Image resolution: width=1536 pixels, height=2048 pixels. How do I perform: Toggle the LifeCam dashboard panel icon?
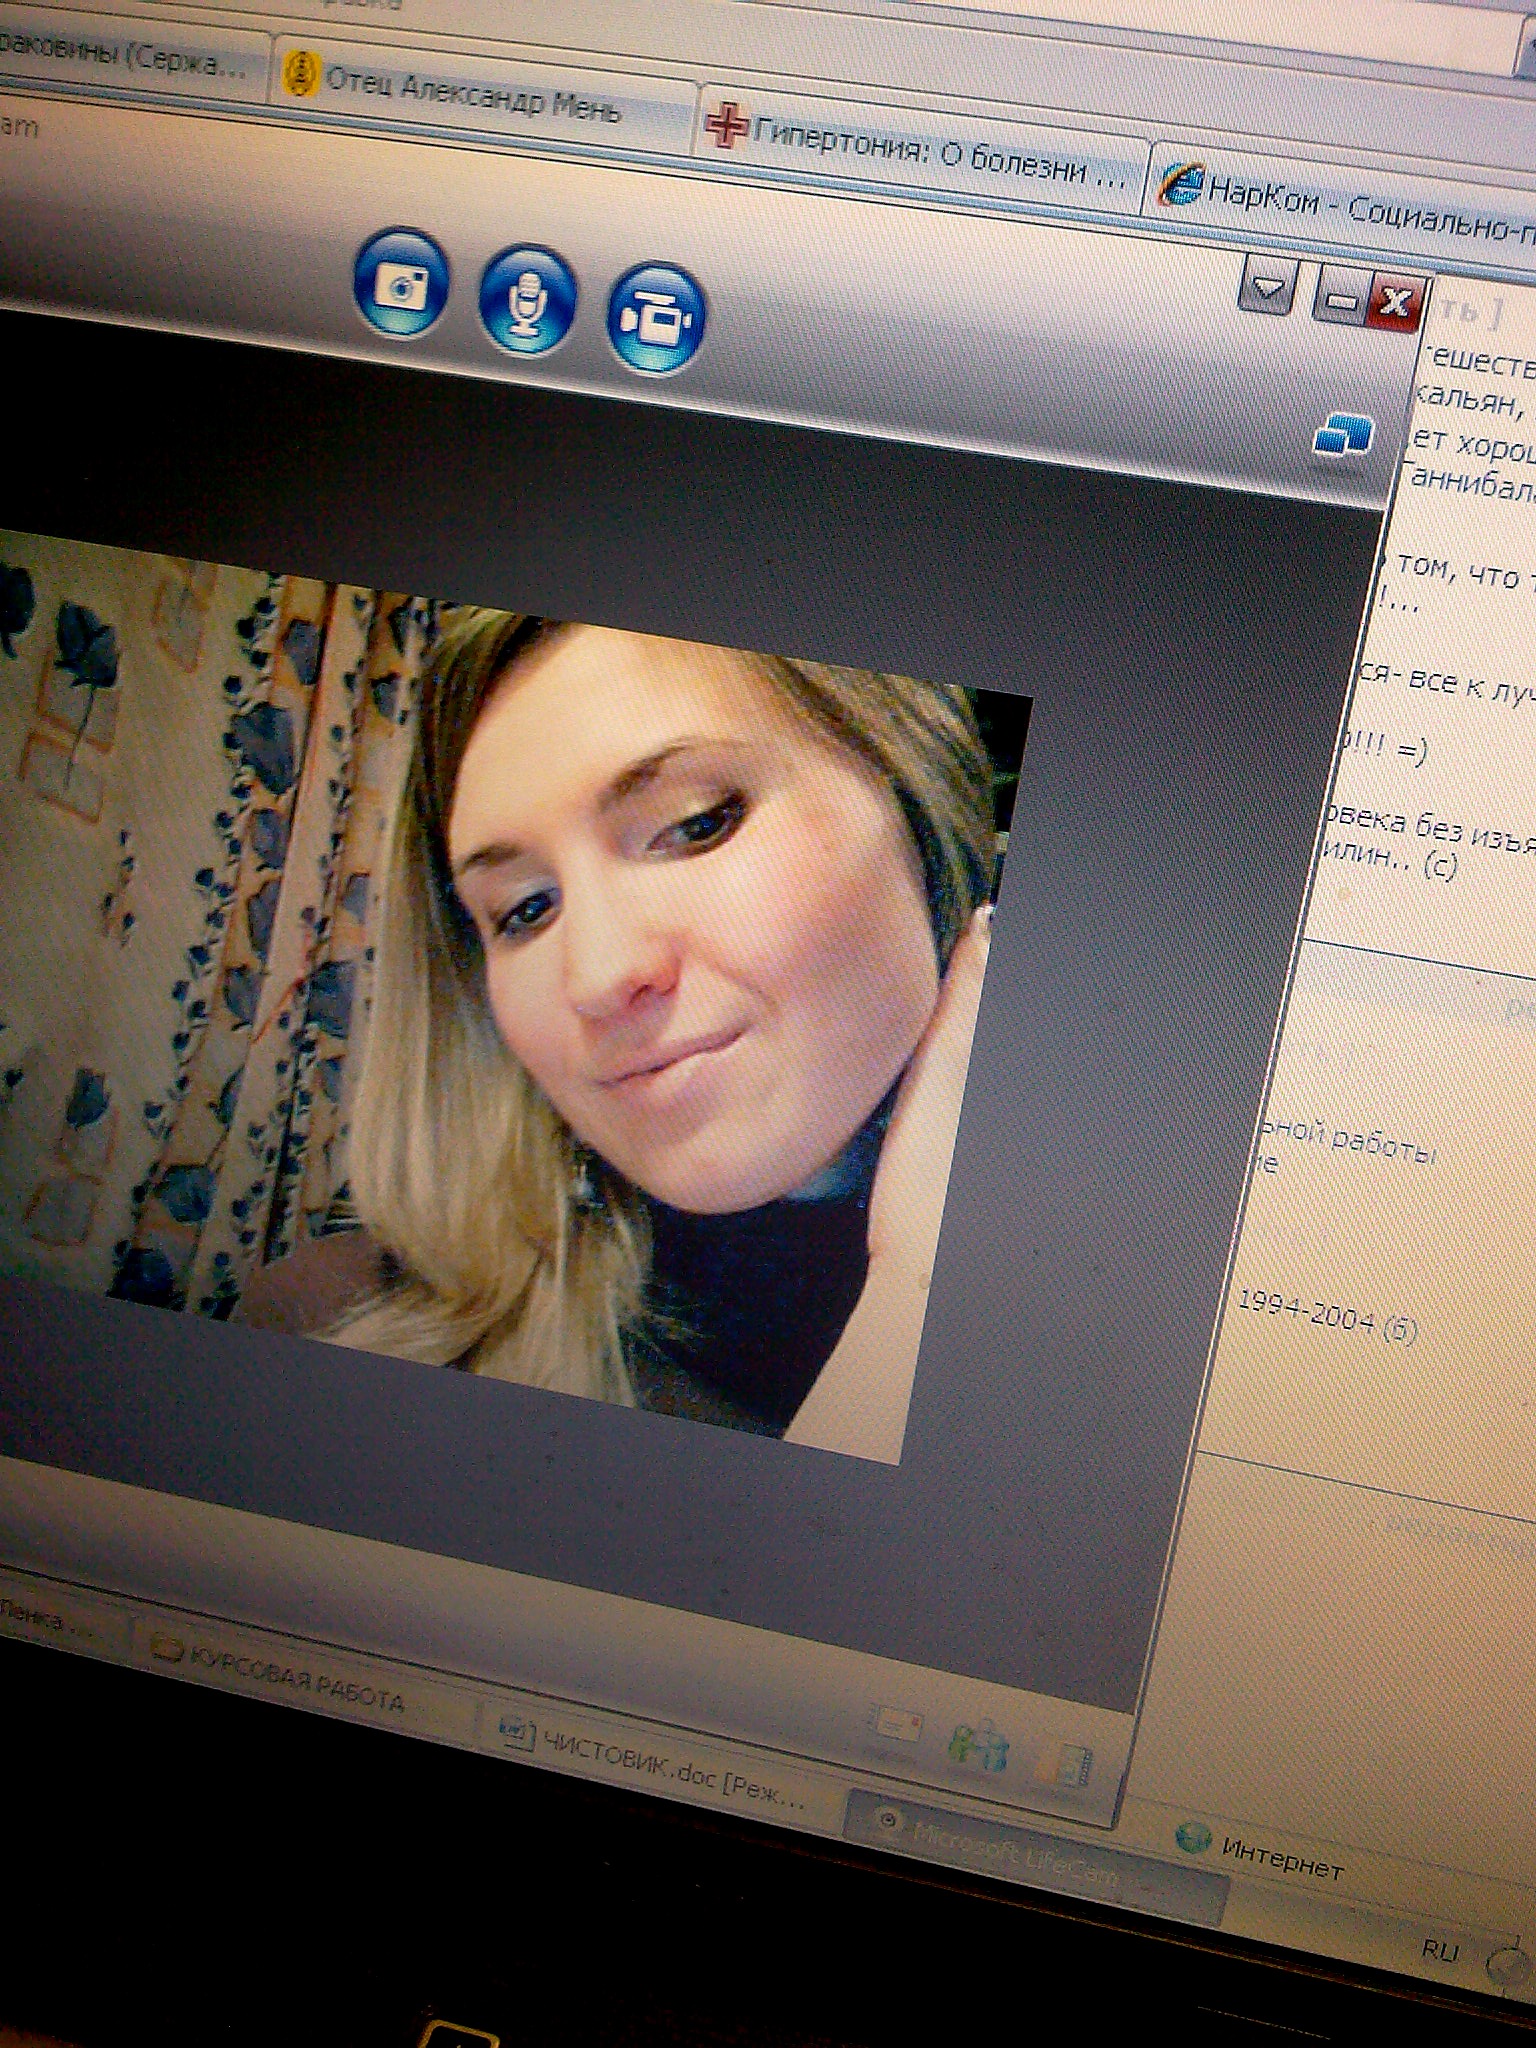pyautogui.click(x=1342, y=436)
